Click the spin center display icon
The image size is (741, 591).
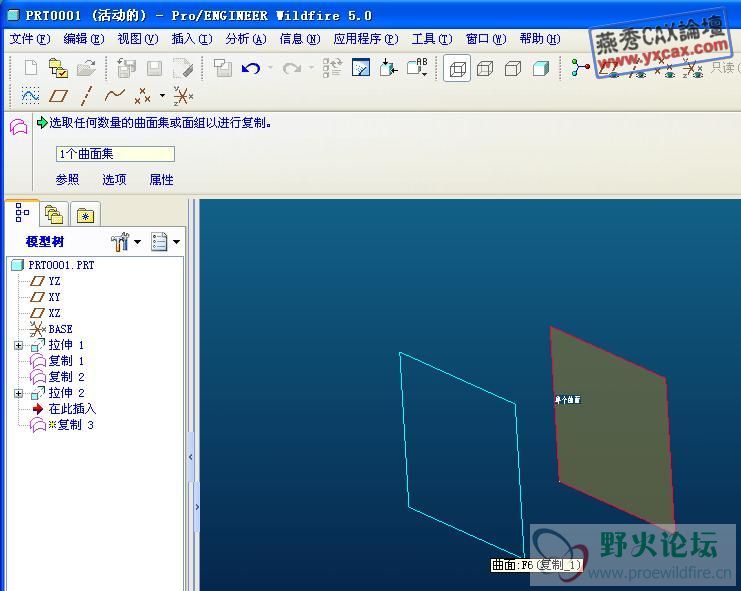click(x=580, y=68)
